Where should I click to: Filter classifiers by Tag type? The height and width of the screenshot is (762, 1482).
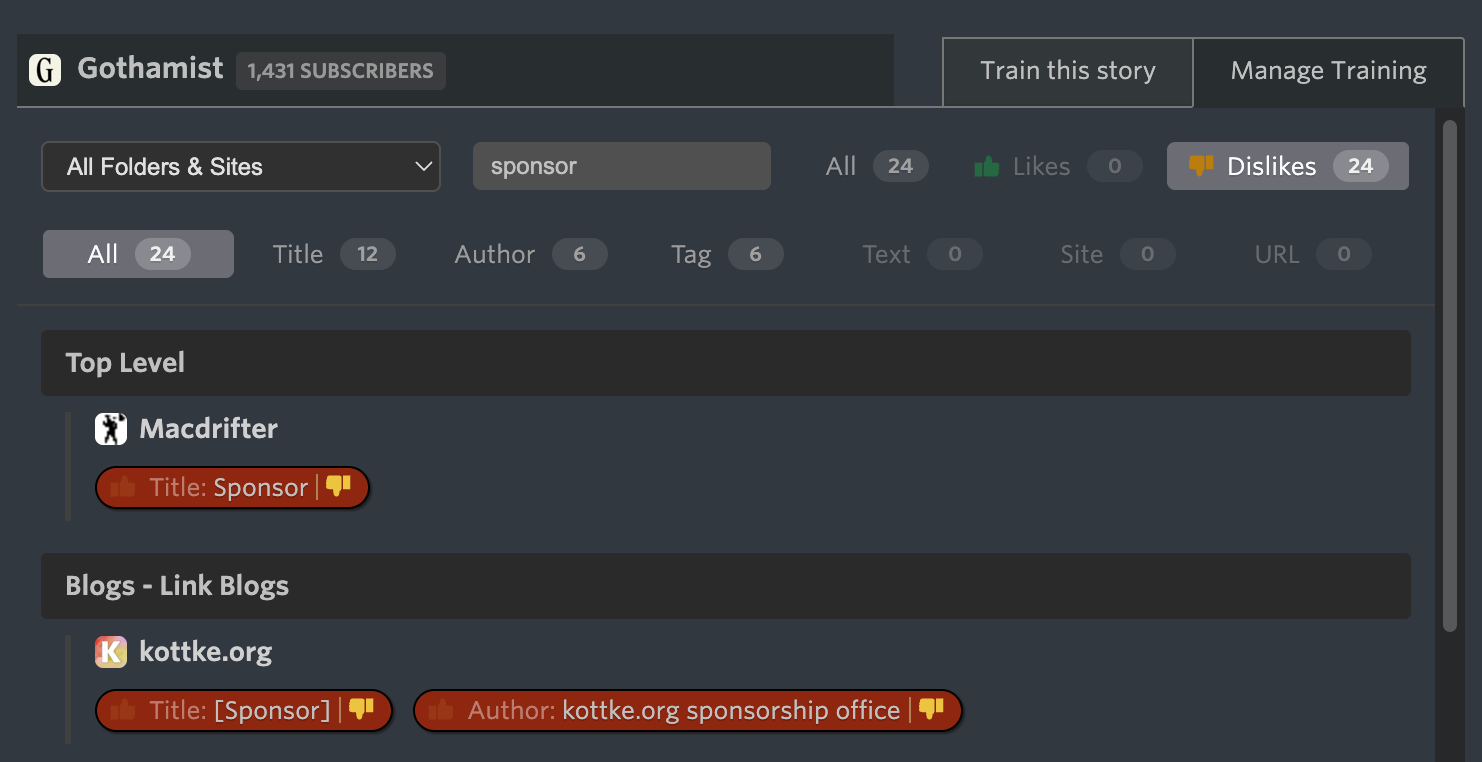click(x=726, y=254)
